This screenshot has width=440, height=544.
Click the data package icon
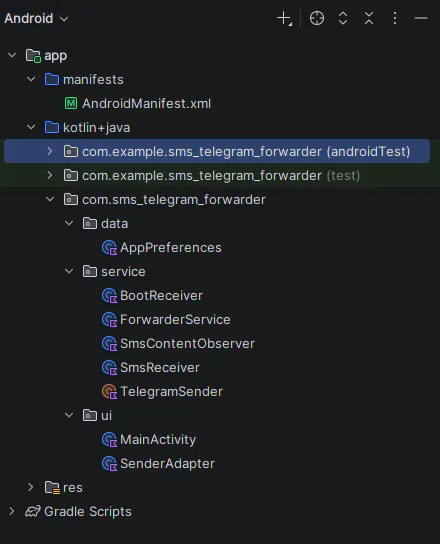pyautogui.click(x=90, y=223)
